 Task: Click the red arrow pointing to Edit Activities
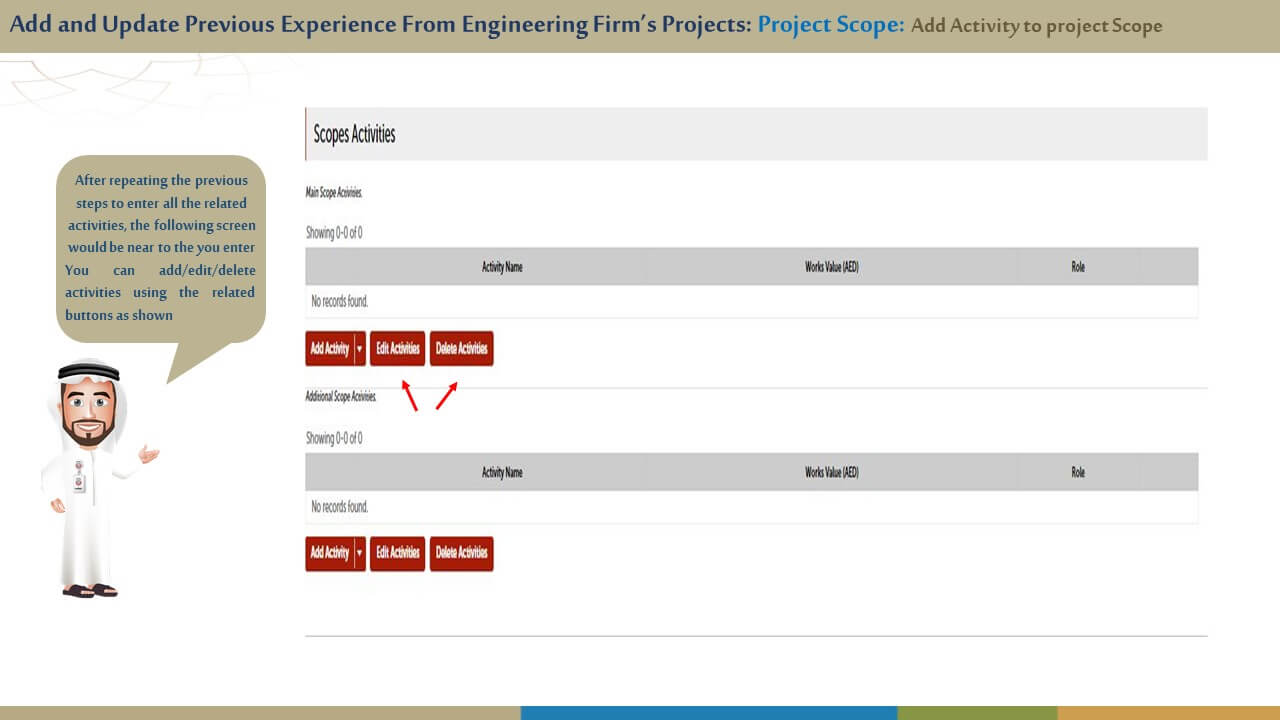coord(409,395)
